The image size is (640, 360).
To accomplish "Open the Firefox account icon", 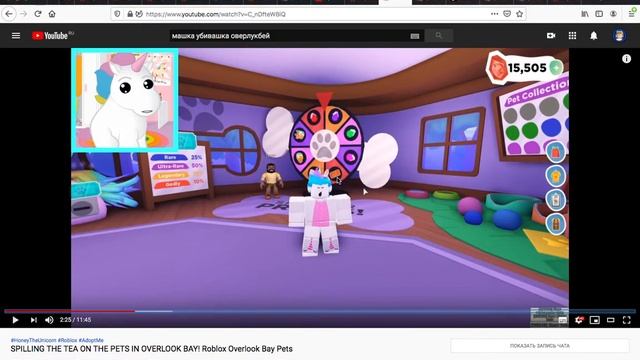I will pos(613,14).
